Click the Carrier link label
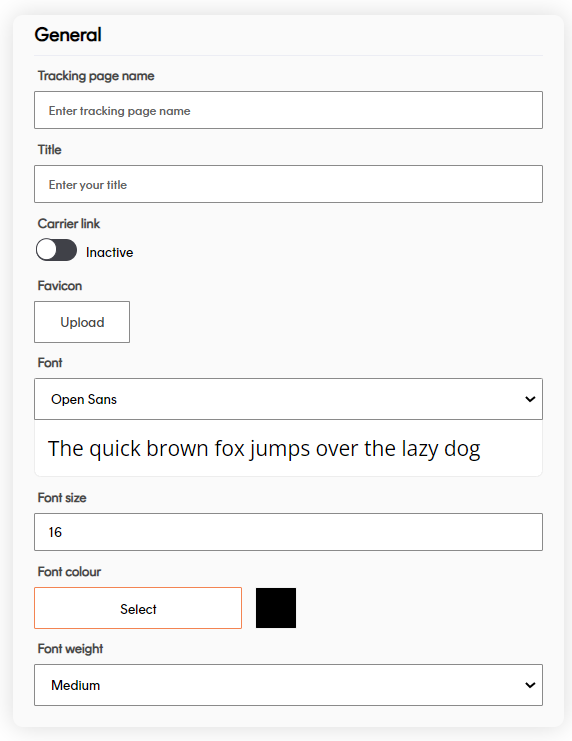The height and width of the screenshot is (741, 572). click(69, 224)
